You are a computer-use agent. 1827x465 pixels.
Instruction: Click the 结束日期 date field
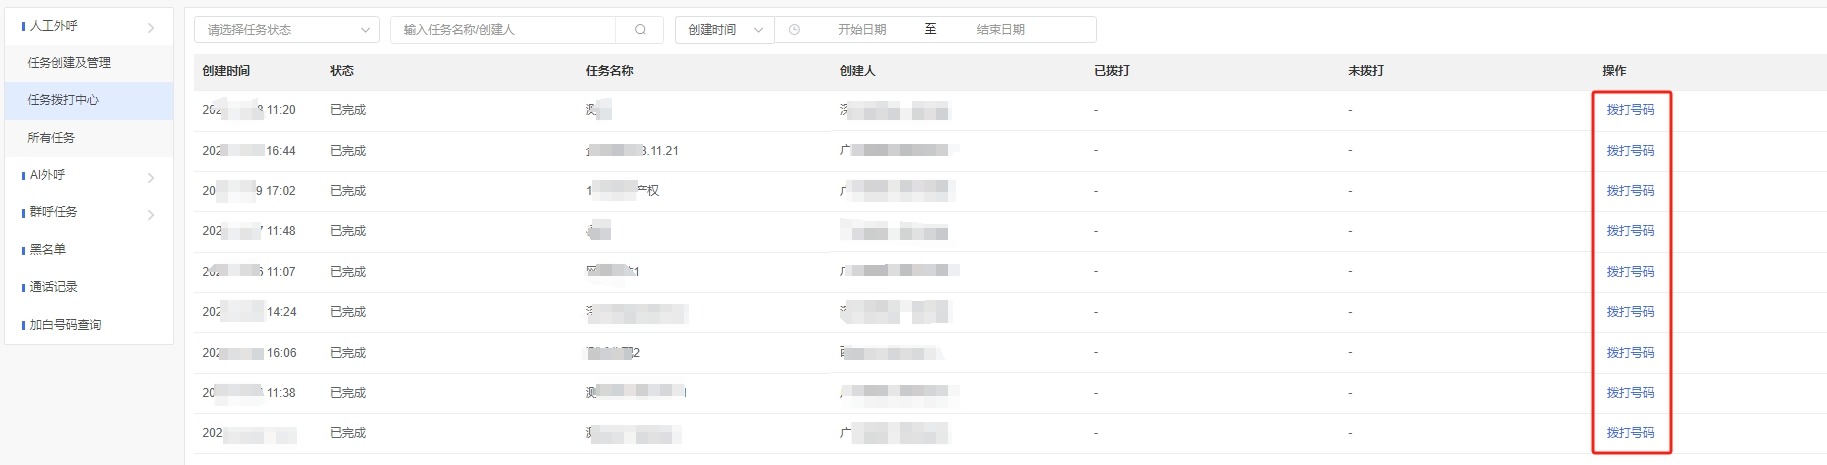tap(1000, 30)
